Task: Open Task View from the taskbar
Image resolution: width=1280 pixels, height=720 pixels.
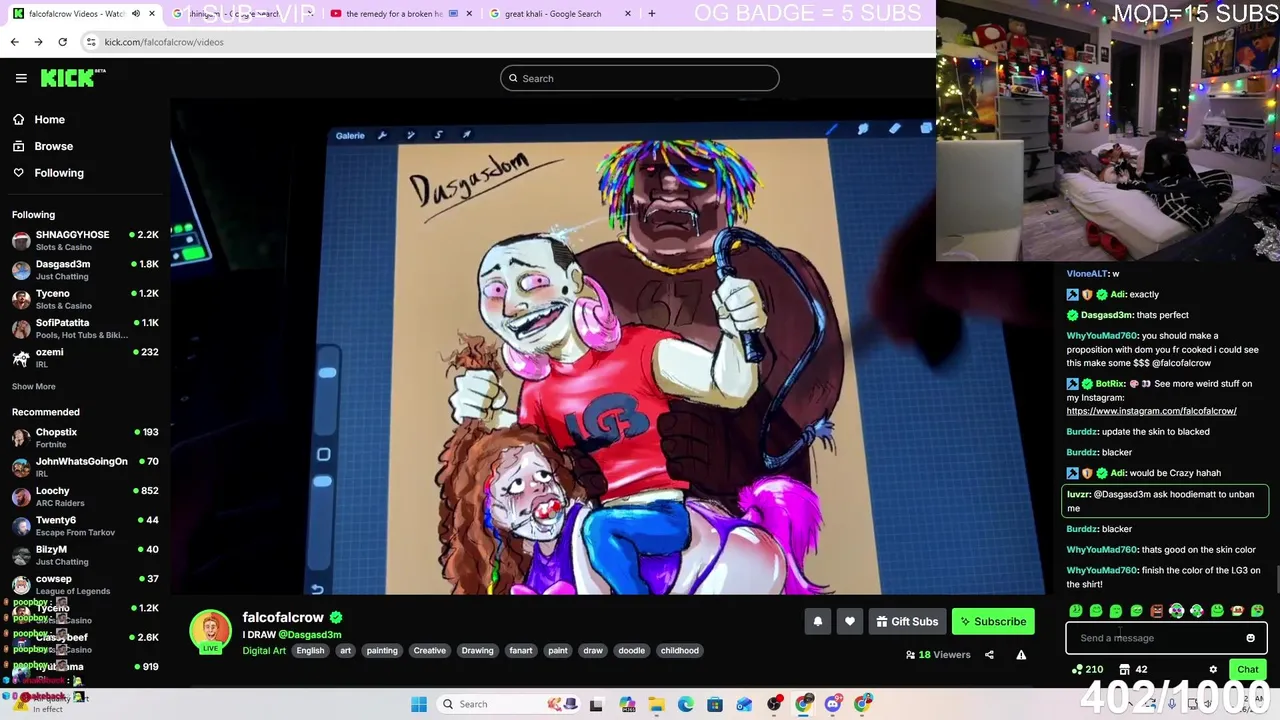Action: [597, 704]
